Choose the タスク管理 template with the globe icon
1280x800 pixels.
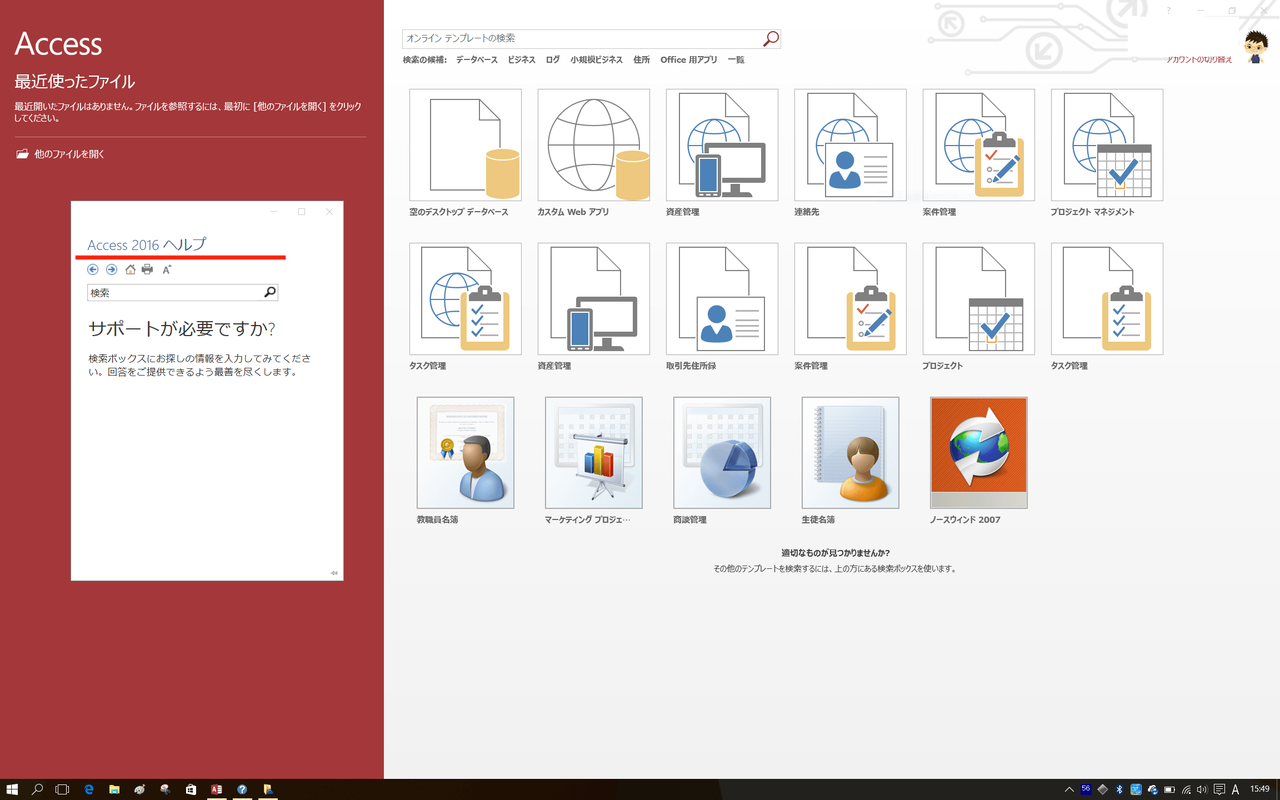click(x=465, y=307)
